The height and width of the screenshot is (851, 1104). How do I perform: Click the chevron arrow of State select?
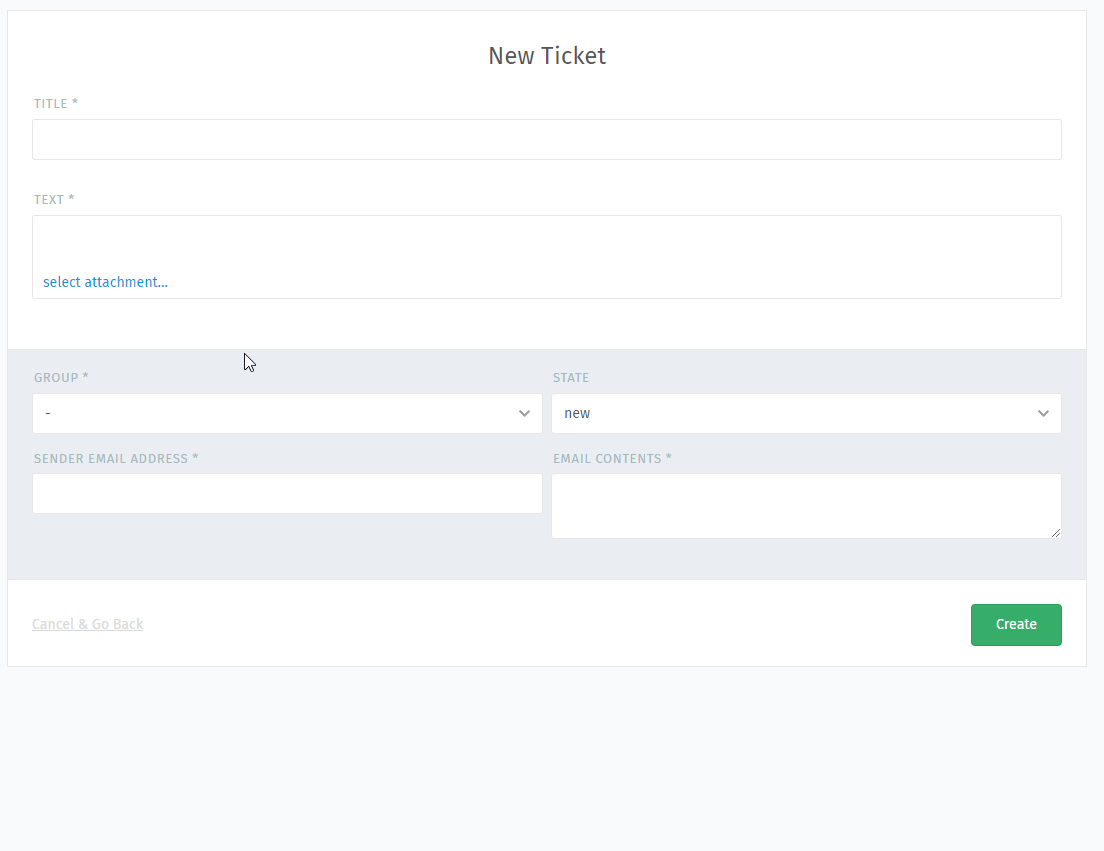tap(1043, 413)
